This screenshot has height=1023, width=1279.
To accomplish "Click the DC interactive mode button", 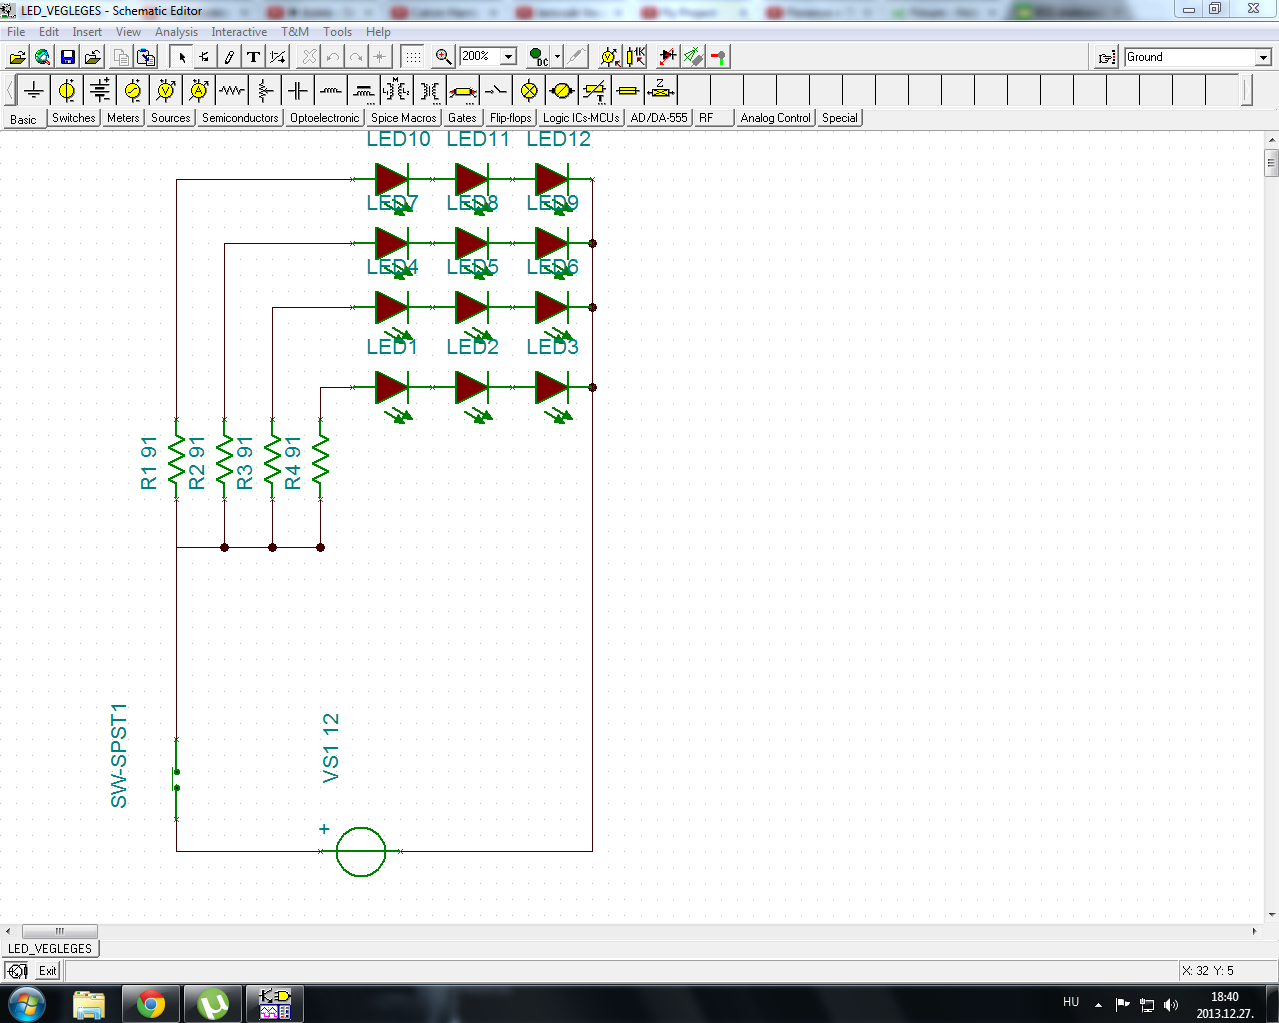I will [x=538, y=57].
